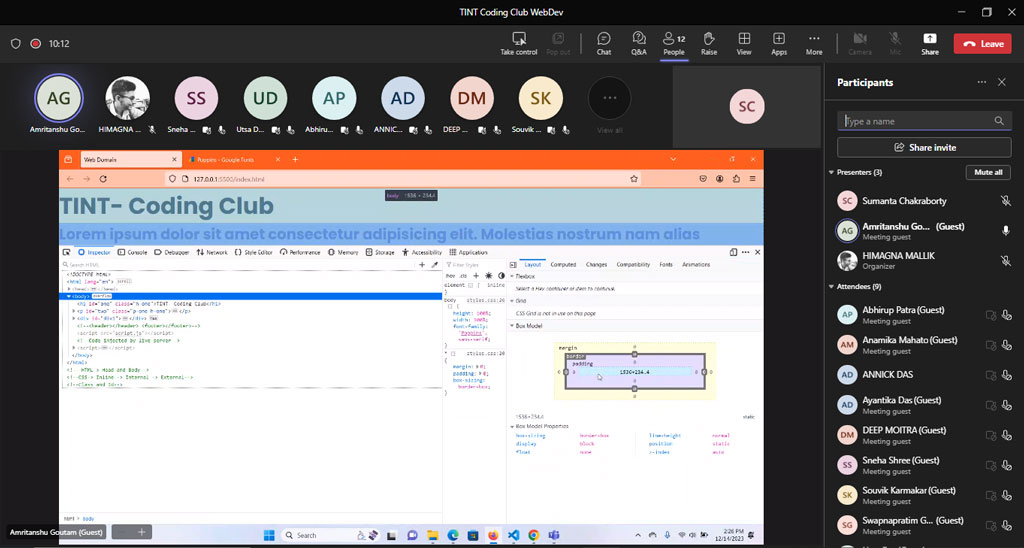Click the Chrome icon on the shared taskbar
This screenshot has height=548, width=1024.
pyautogui.click(x=534, y=535)
